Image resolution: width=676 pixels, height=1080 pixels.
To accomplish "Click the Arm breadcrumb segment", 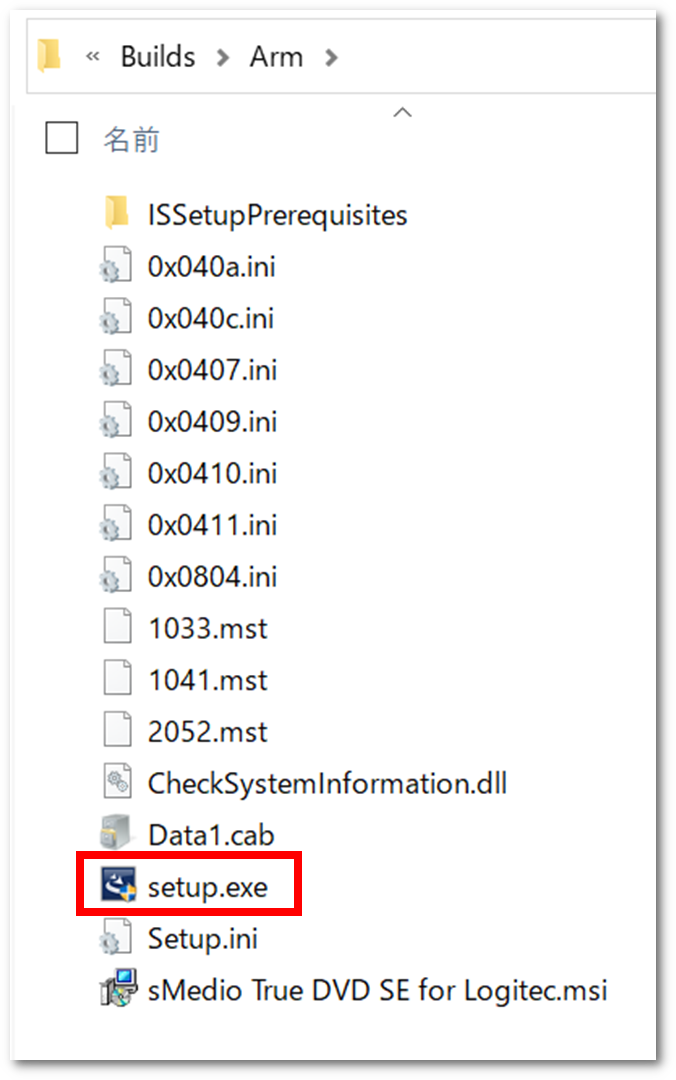I will point(276,57).
